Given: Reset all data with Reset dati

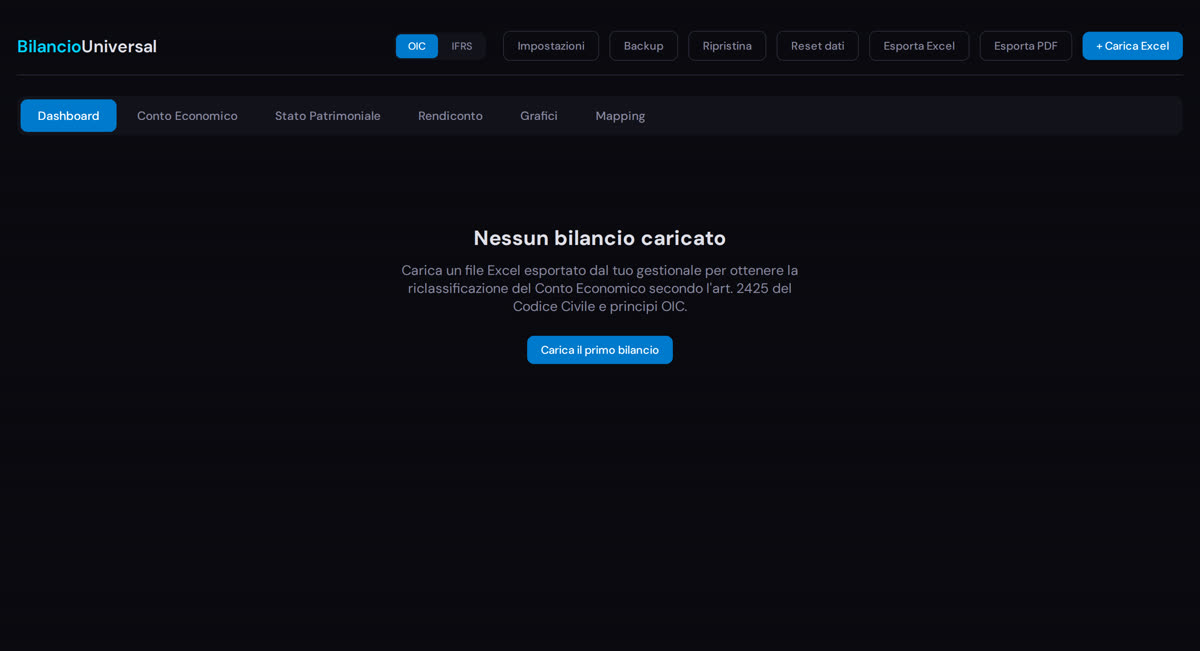Looking at the screenshot, I should tap(817, 45).
